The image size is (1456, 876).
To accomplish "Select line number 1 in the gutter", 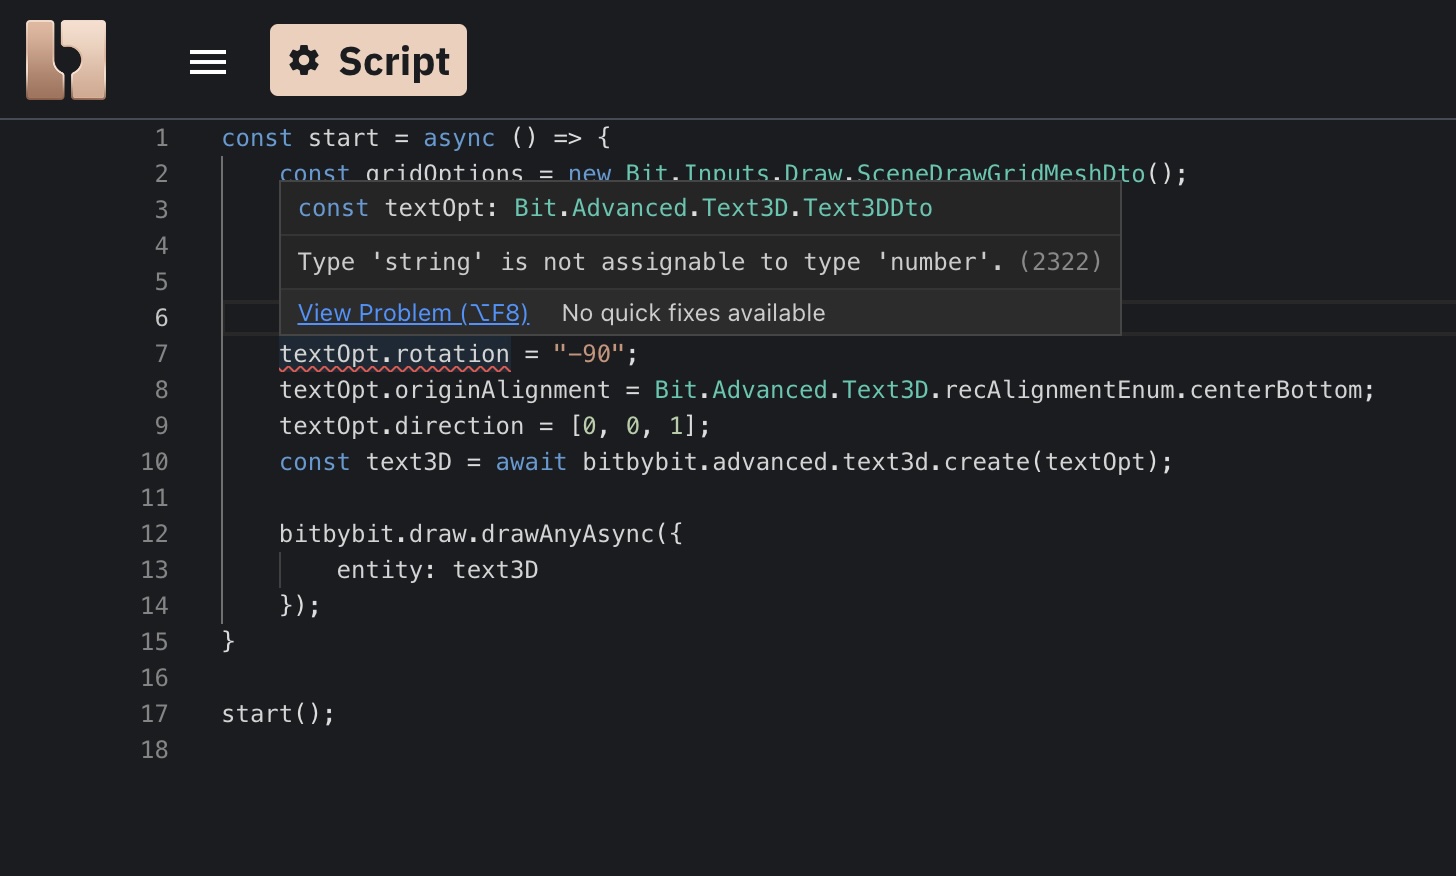I will coord(161,138).
